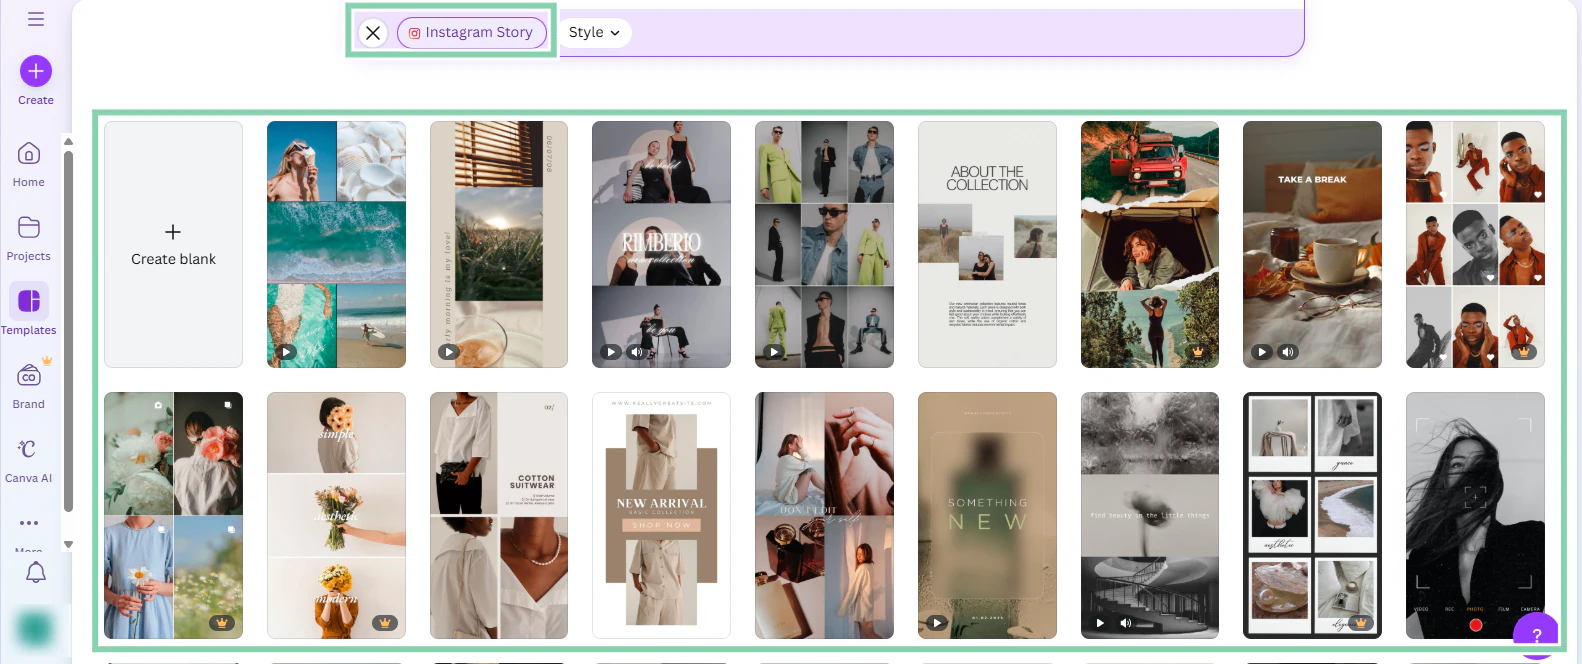Image resolution: width=1582 pixels, height=664 pixels.
Task: Open ABOUT THE COLLECTION template
Action: click(x=987, y=245)
